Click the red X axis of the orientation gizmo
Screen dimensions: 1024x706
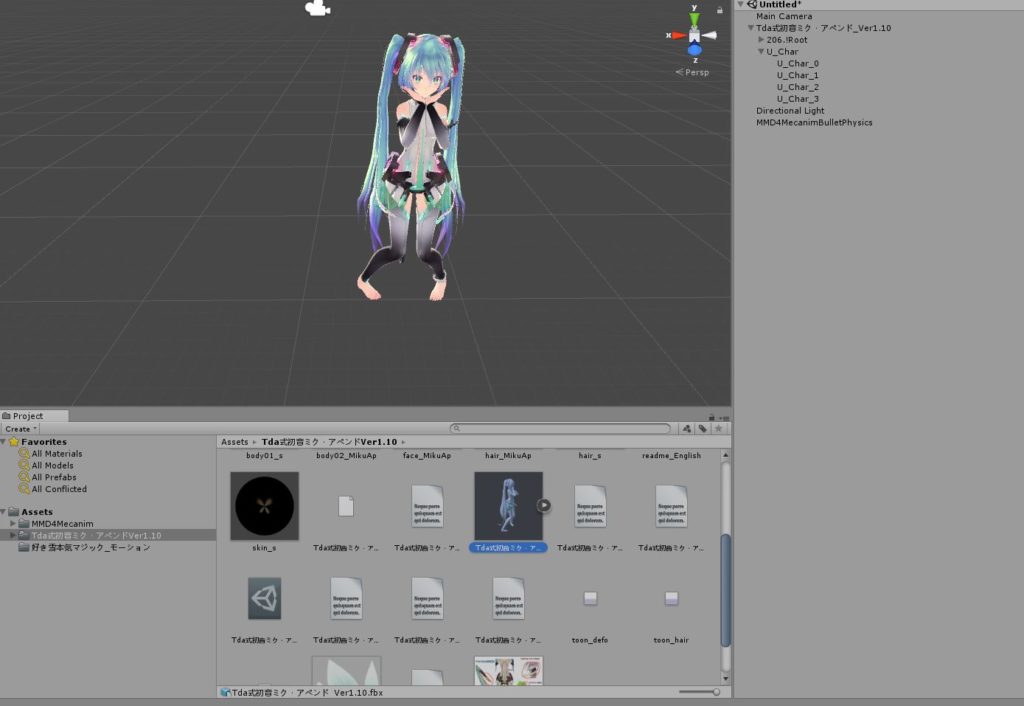click(677, 35)
